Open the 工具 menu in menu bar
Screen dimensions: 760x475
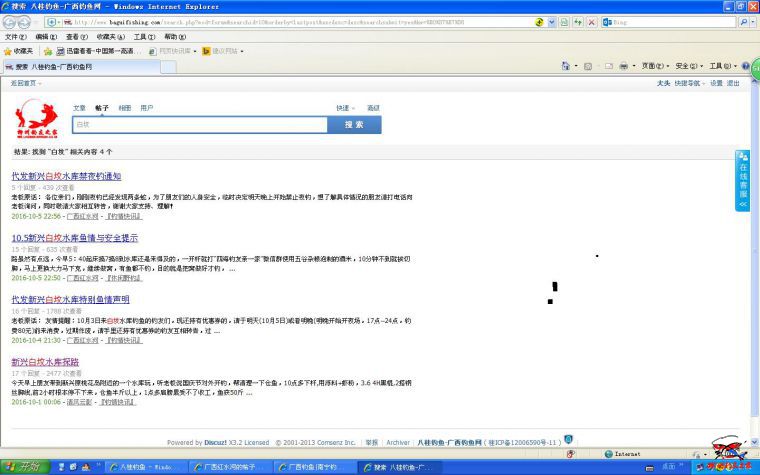pos(144,37)
